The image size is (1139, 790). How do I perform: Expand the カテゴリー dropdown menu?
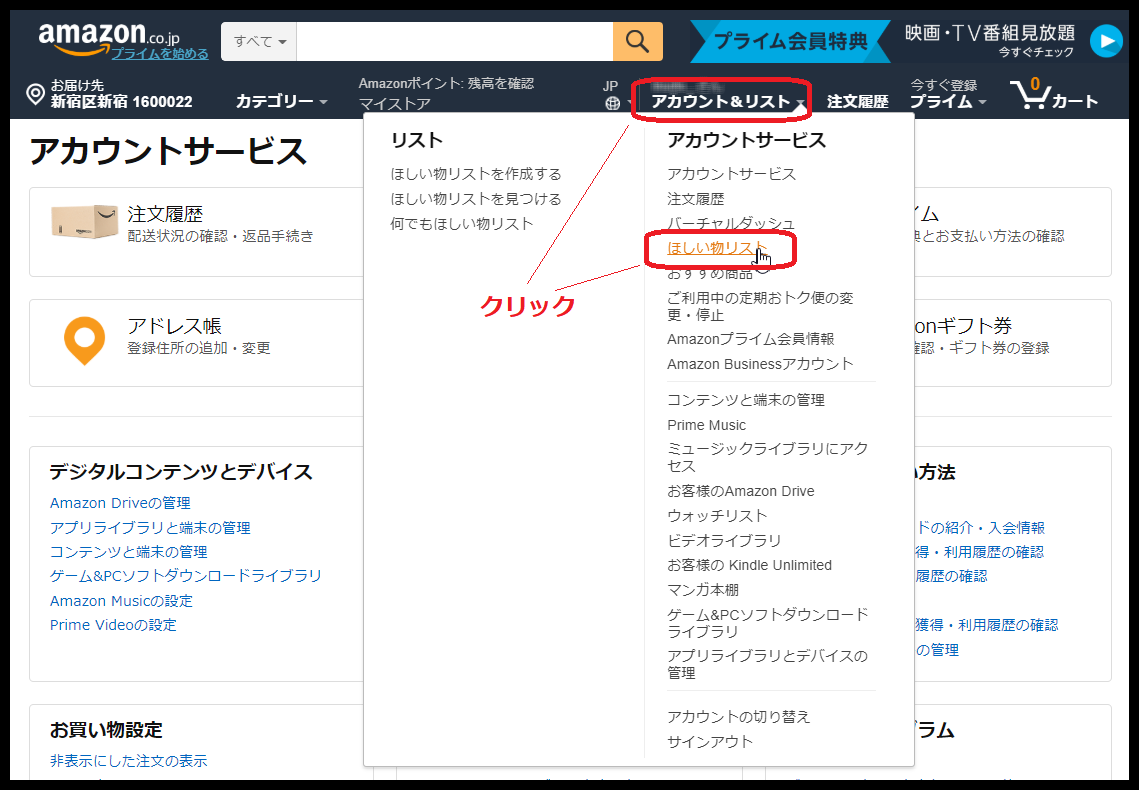281,101
